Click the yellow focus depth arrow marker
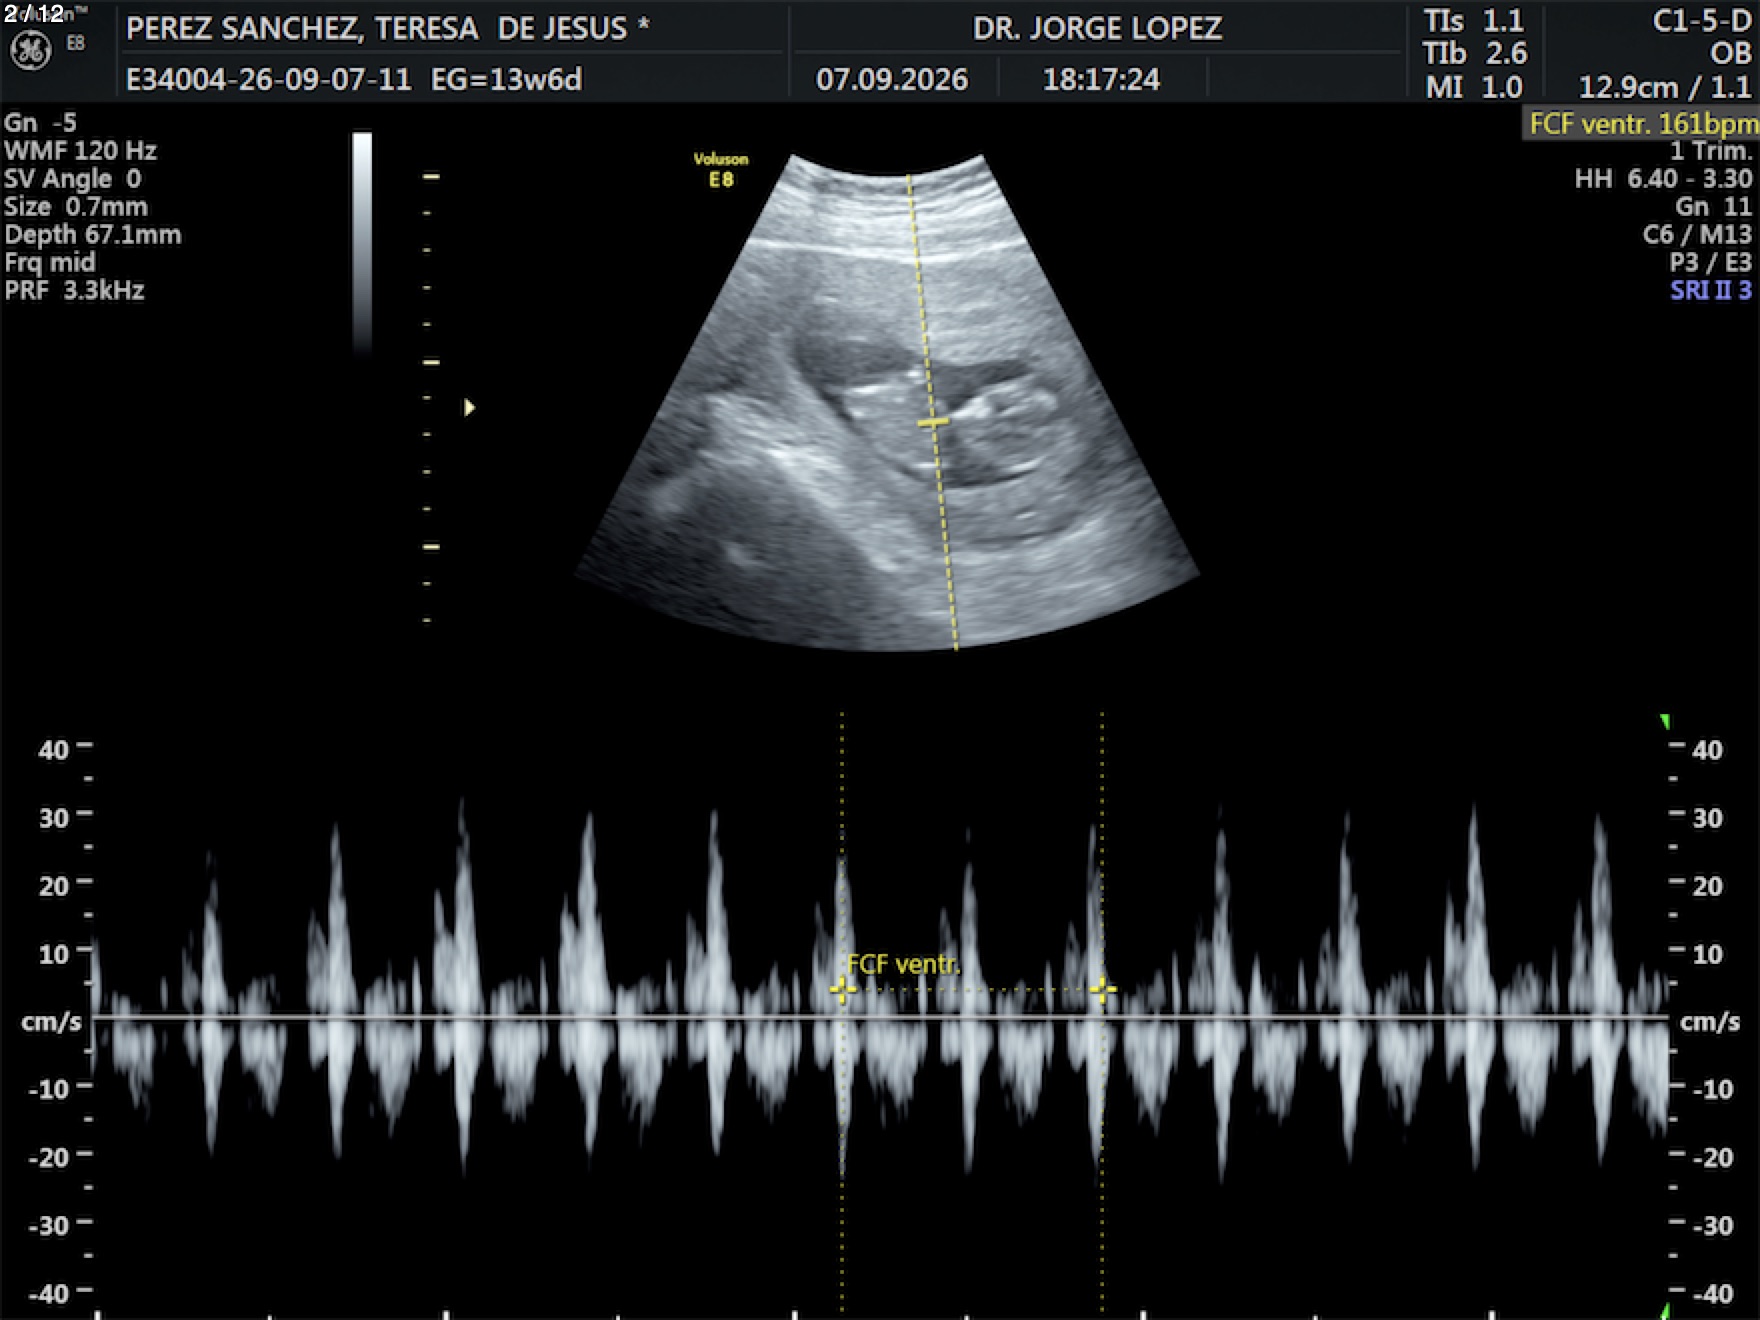 point(469,407)
